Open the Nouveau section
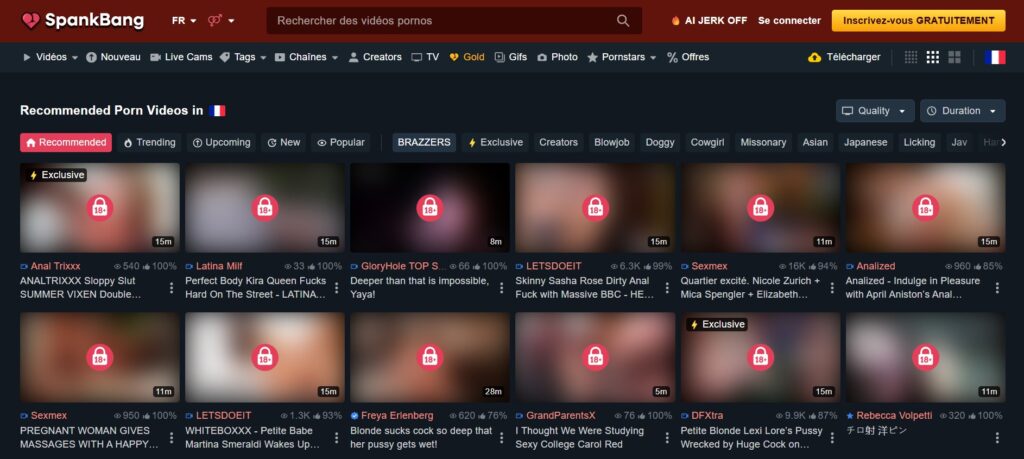Screen dimensions: 1024x459 [x=113, y=57]
